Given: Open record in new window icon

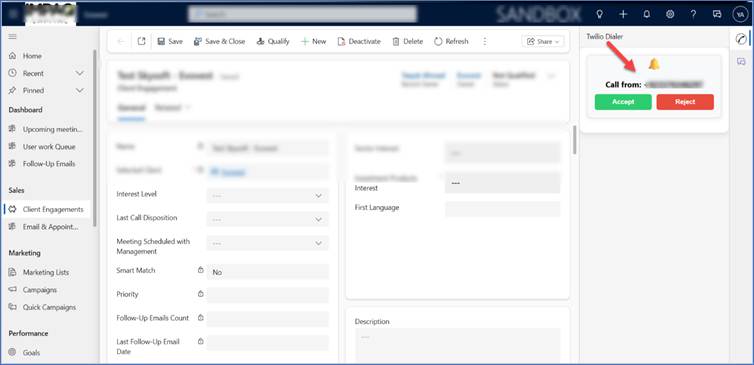Looking at the screenshot, I should pos(141,41).
